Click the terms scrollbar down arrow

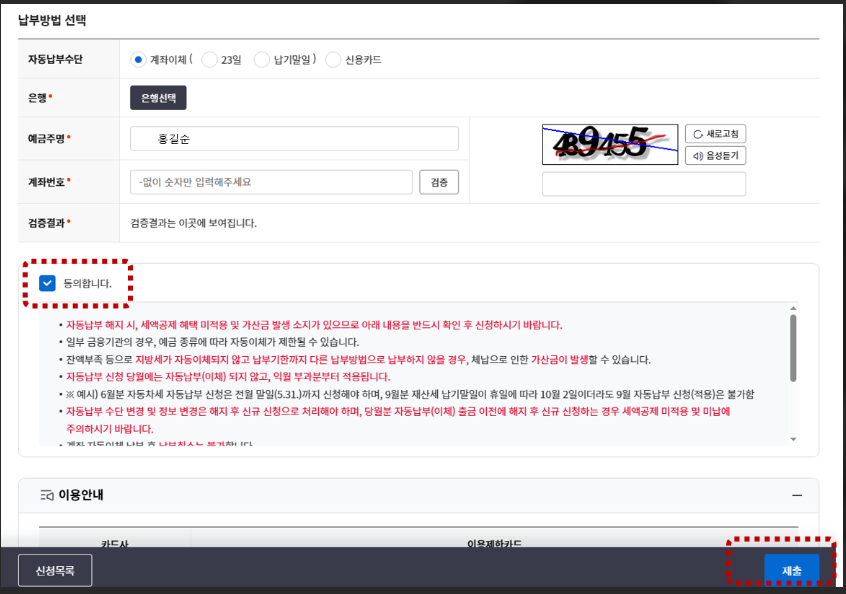click(x=793, y=439)
